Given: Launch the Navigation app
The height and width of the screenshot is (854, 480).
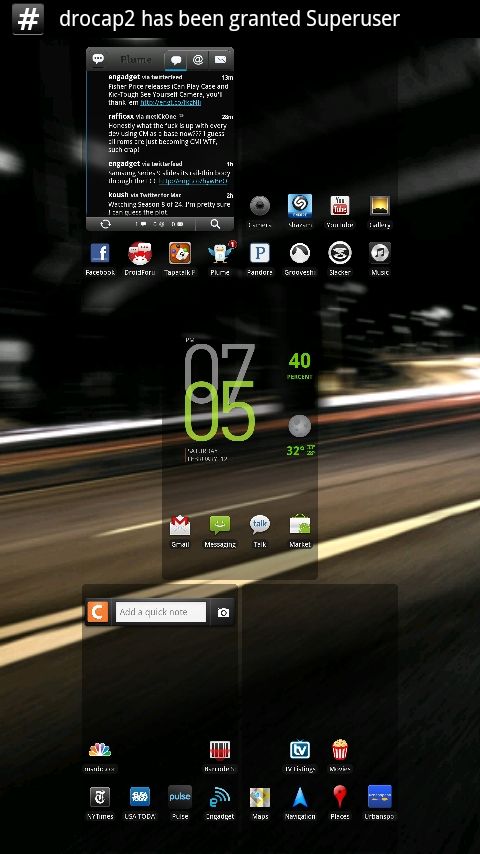Looking at the screenshot, I should 300,797.
